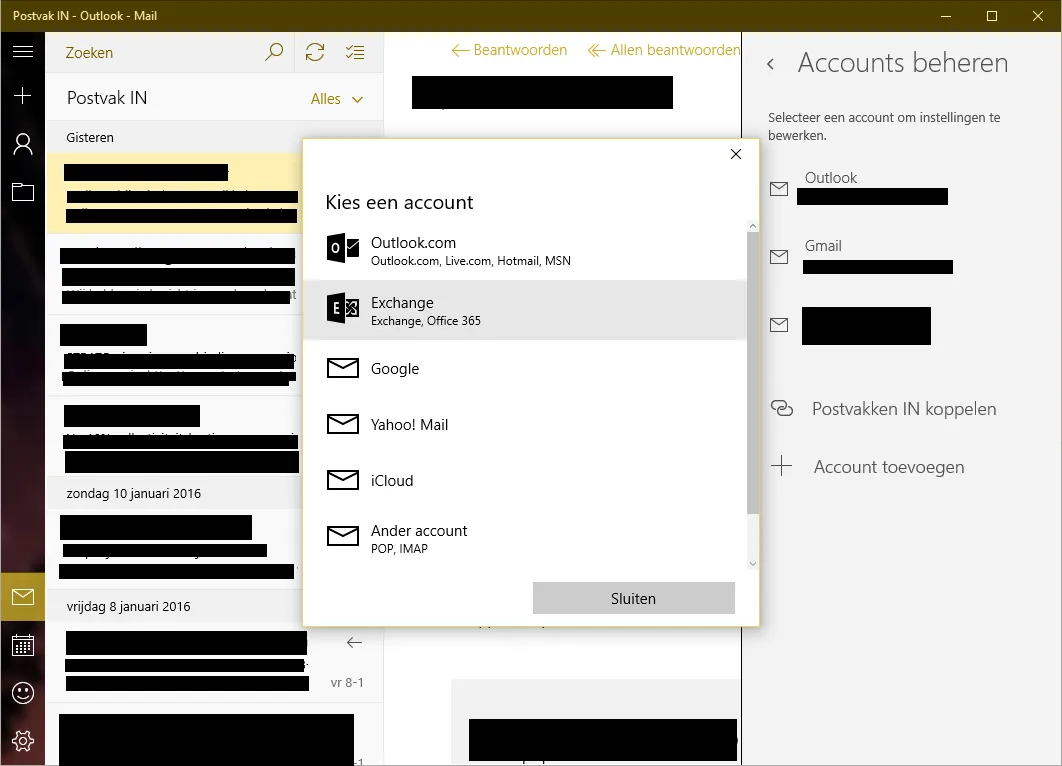Screen dimensions: 1062x766
Task: Open the hamburger navigation menu
Action: click(x=22, y=51)
